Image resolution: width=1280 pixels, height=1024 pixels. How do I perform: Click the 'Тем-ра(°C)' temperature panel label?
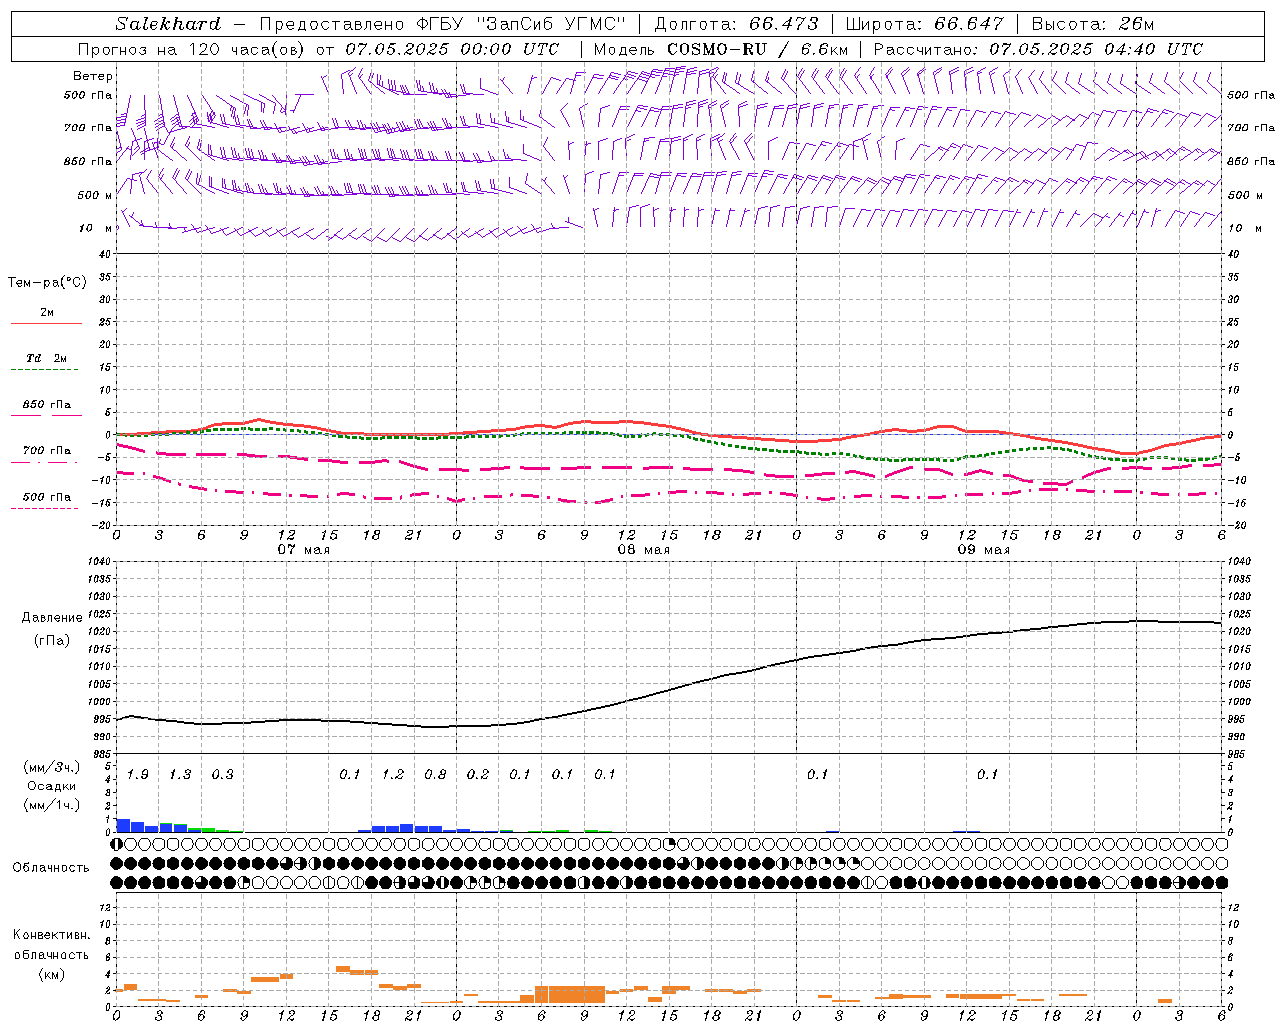pos(47,283)
